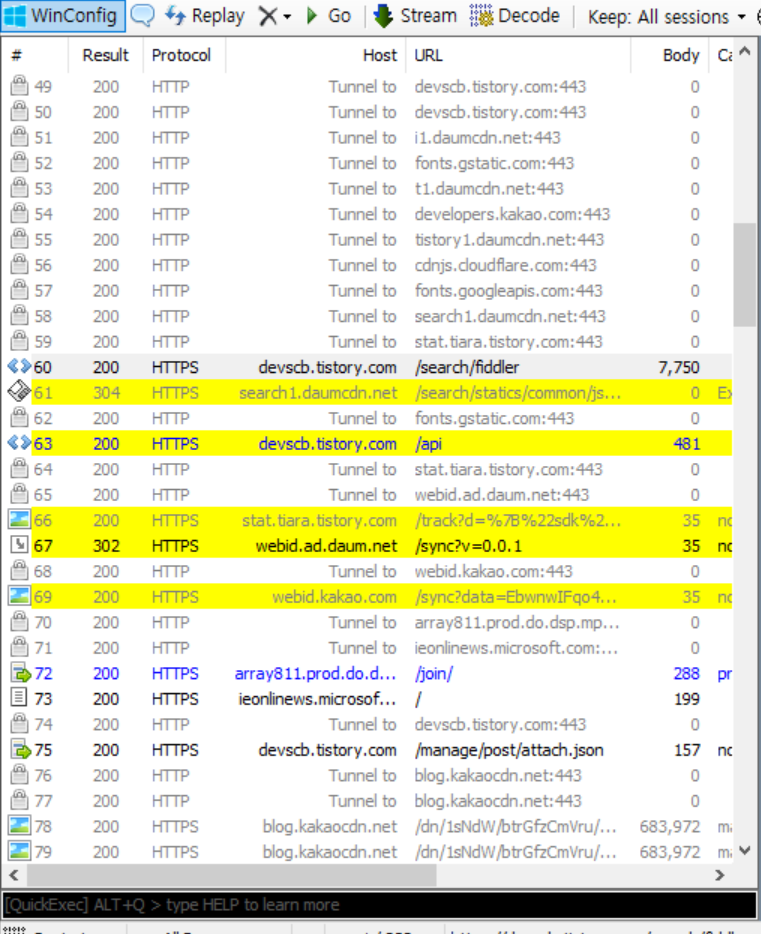761x934 pixels.
Task: Click the lock icon of session 49
Action: (x=20, y=86)
